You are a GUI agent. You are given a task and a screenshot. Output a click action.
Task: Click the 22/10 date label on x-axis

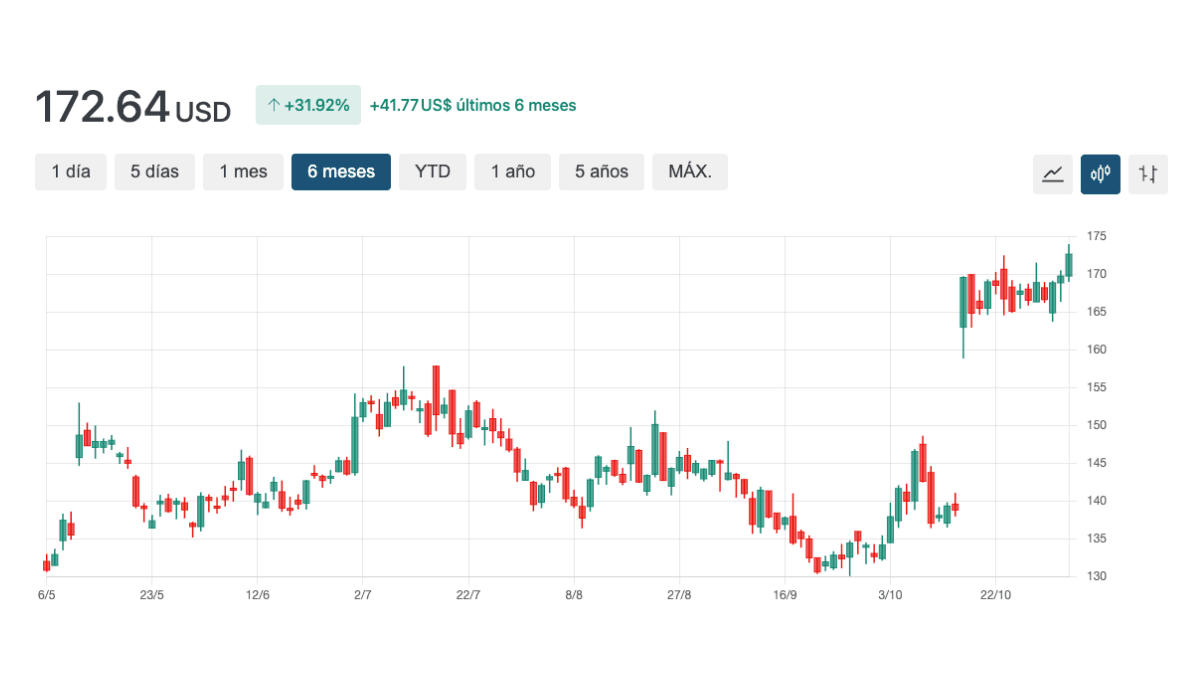[996, 595]
